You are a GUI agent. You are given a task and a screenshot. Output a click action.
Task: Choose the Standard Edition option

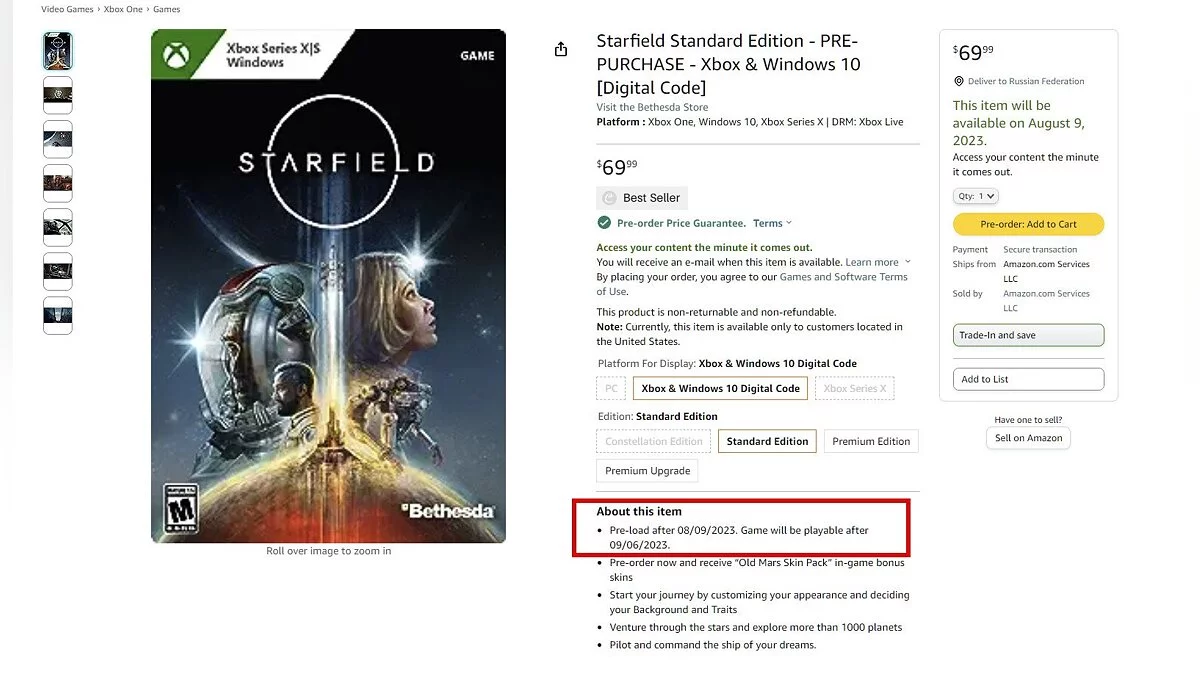pos(767,441)
